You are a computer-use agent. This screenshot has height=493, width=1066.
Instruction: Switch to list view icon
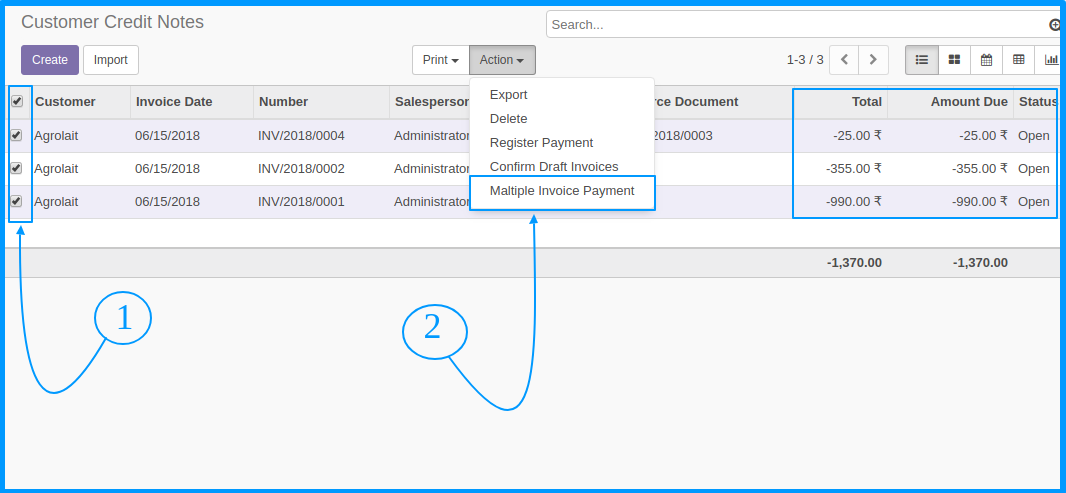[922, 60]
